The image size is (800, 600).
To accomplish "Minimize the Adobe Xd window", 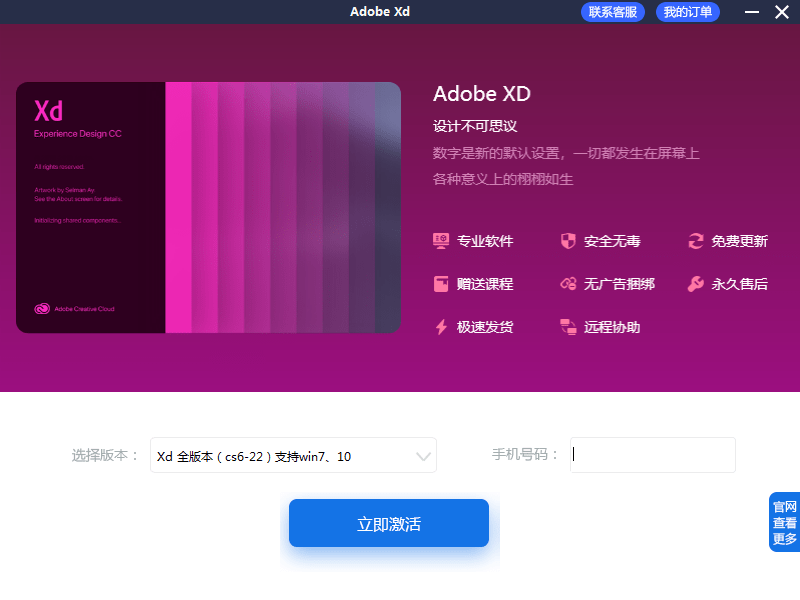I will pyautogui.click(x=752, y=12).
